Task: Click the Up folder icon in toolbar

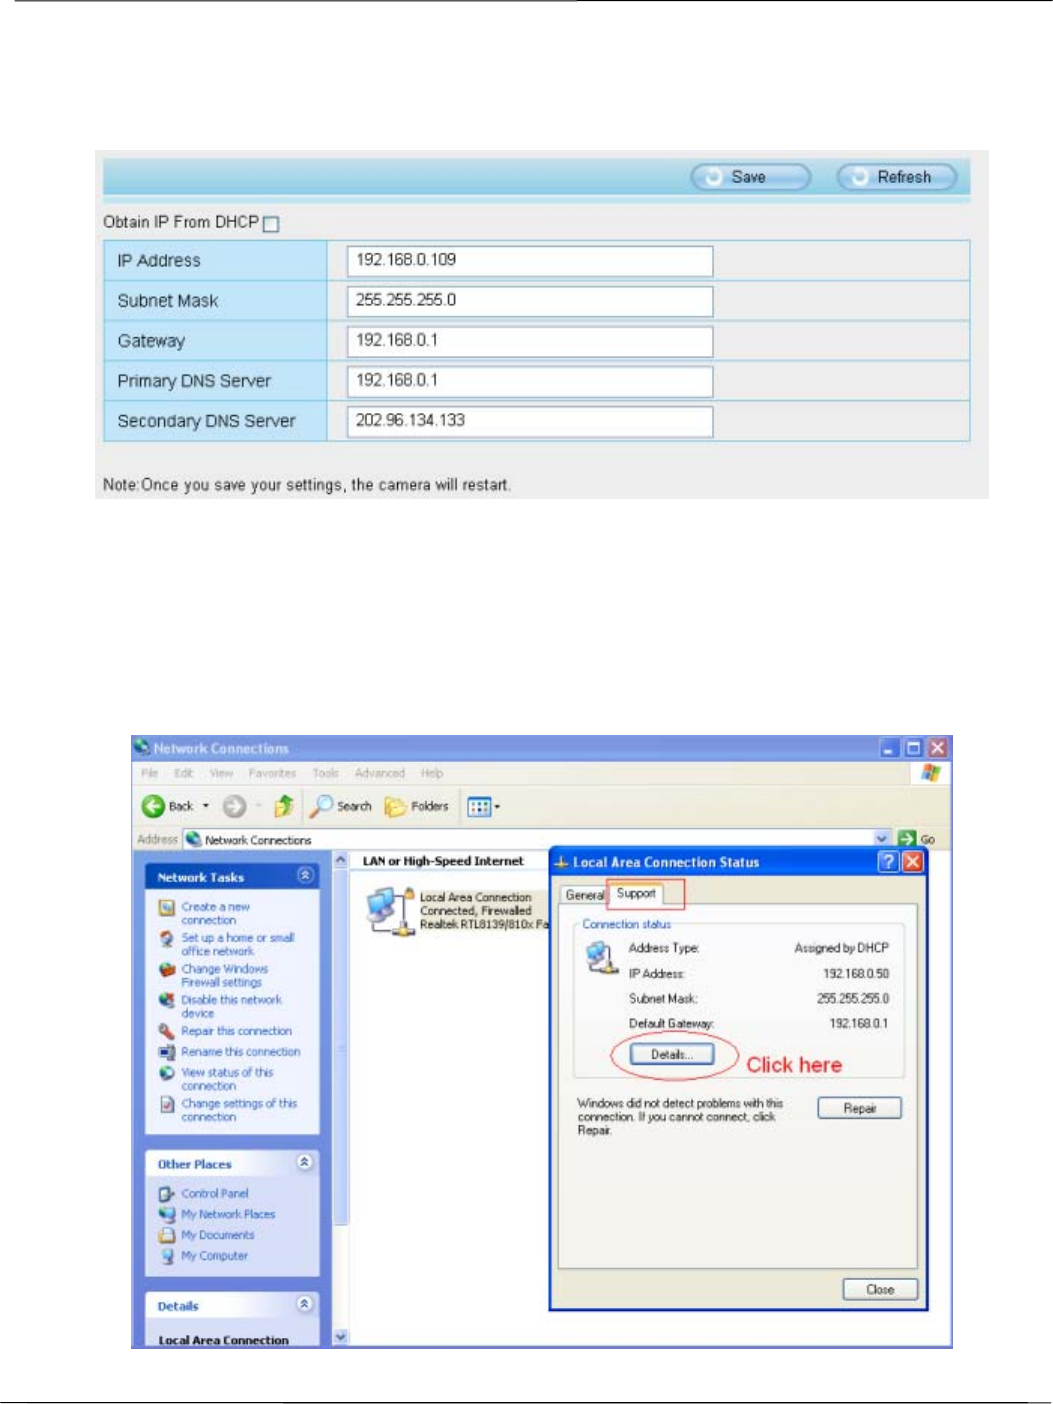Action: pos(284,806)
